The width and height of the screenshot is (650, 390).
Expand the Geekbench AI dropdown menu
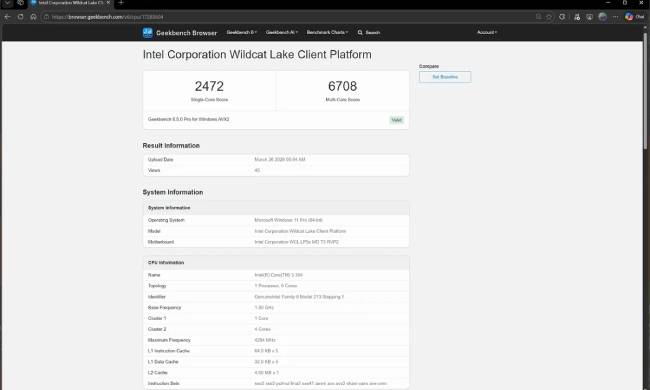(282, 32)
